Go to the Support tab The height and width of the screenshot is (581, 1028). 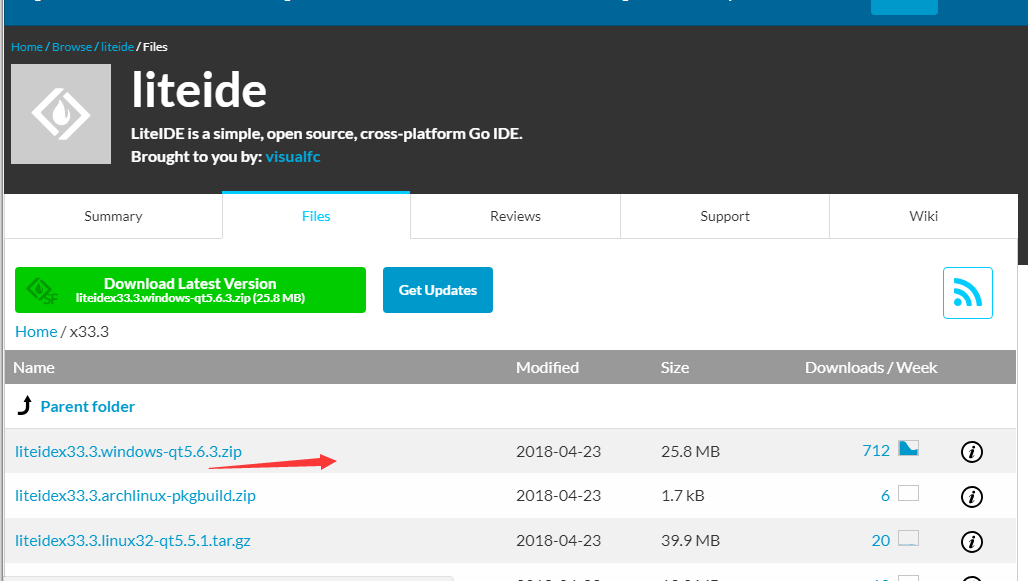tap(725, 216)
